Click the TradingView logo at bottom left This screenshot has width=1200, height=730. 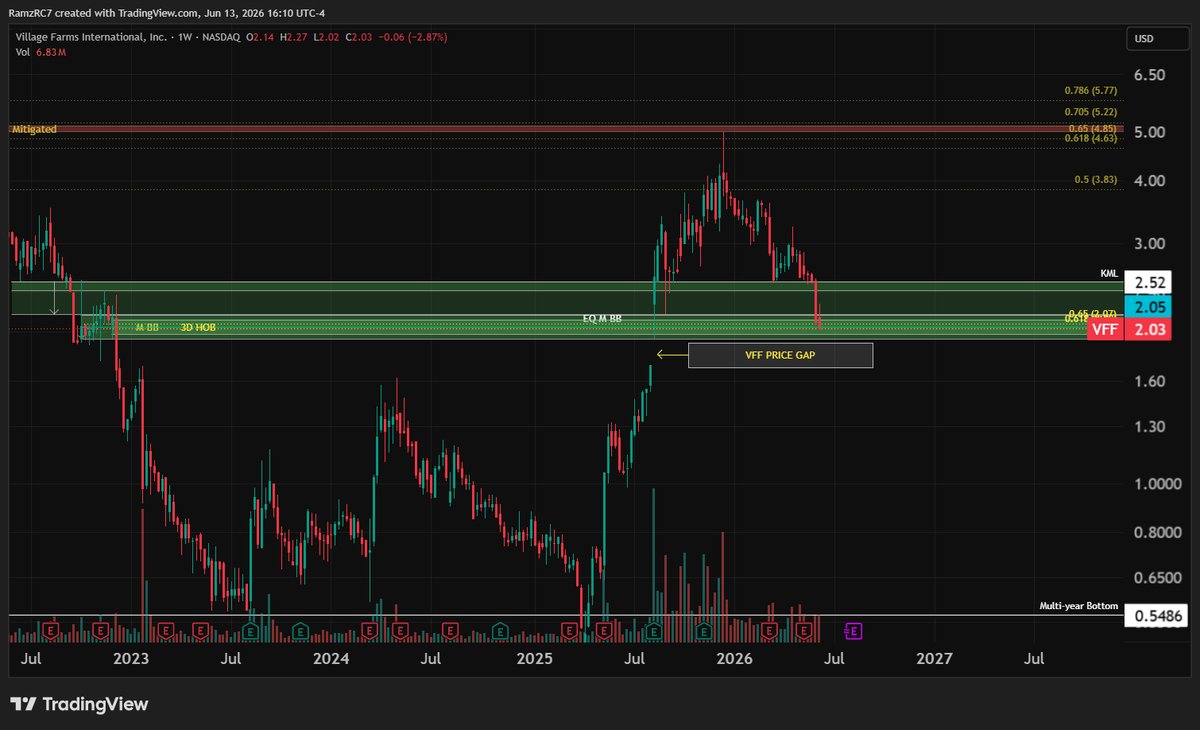point(79,704)
